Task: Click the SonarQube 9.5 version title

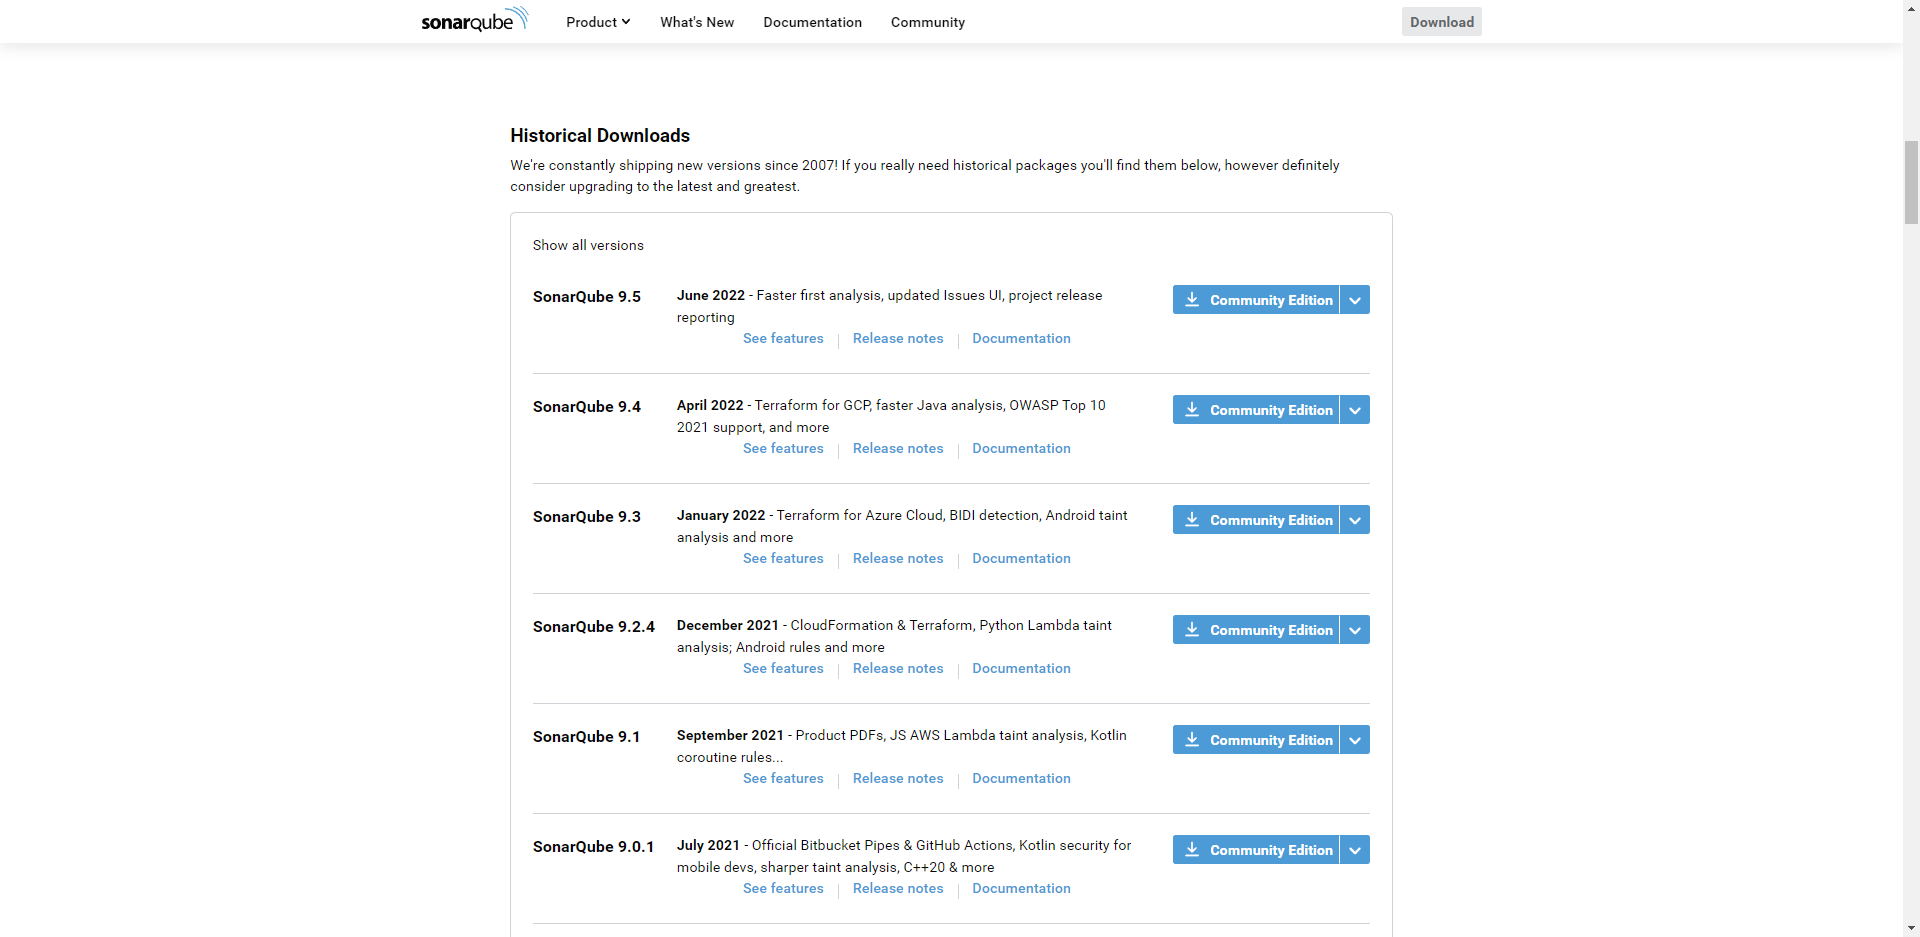Action: tap(587, 297)
